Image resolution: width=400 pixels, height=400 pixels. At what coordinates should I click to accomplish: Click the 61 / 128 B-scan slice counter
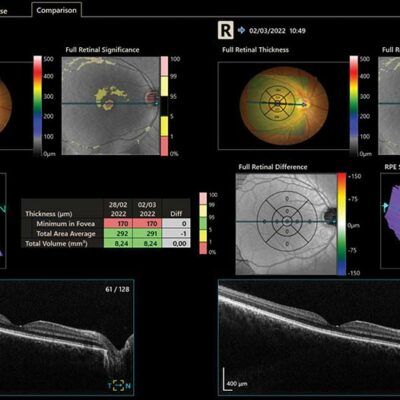[117, 289]
